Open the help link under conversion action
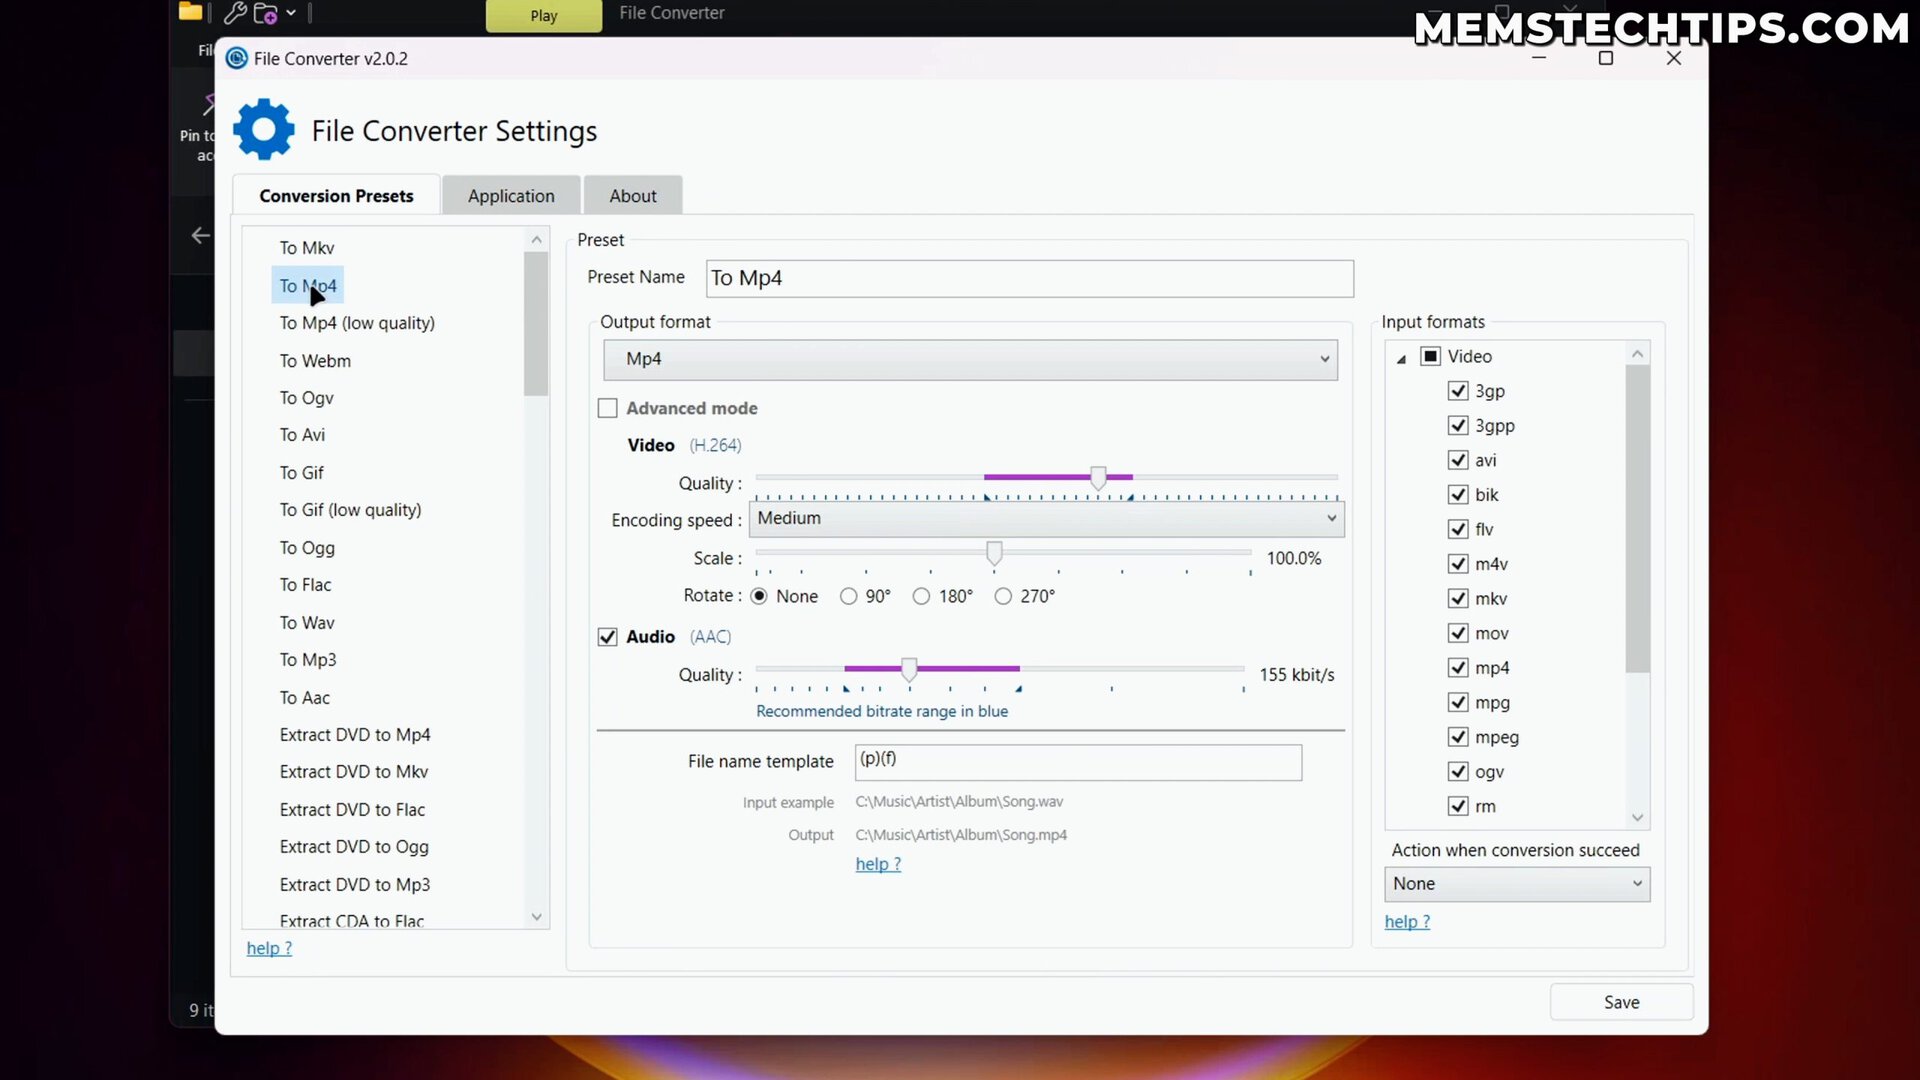 [1407, 922]
